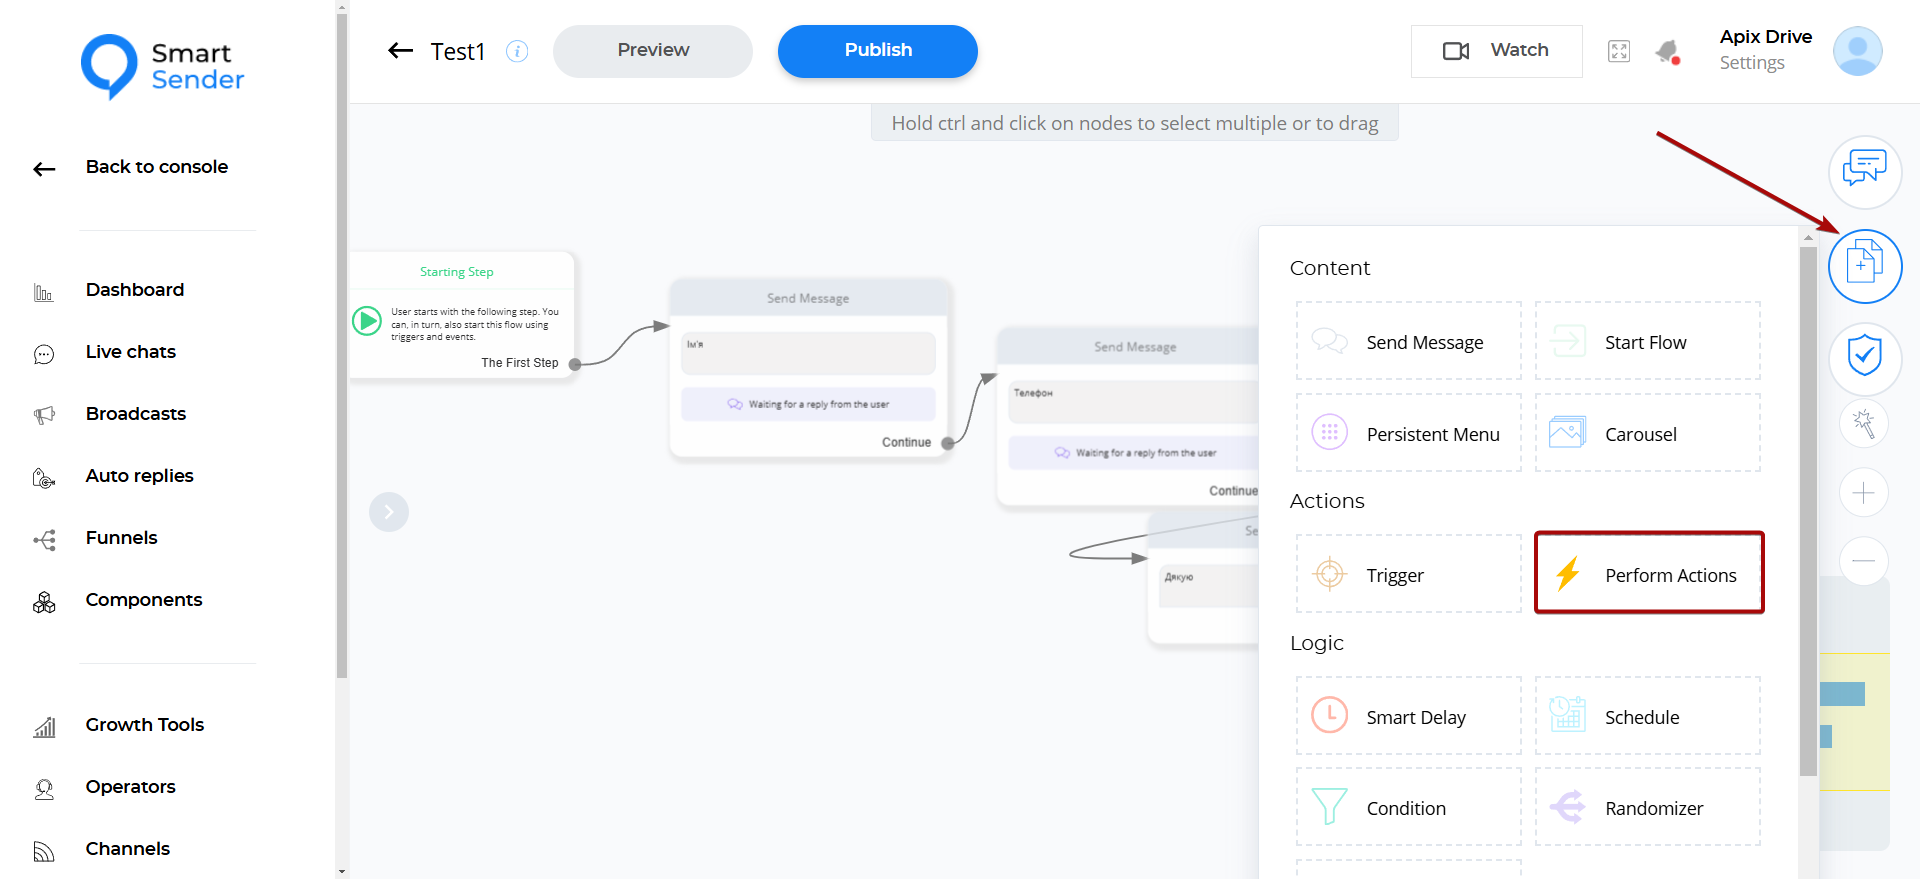Add a Send Message block
The image size is (1920, 879).
[x=1408, y=341]
